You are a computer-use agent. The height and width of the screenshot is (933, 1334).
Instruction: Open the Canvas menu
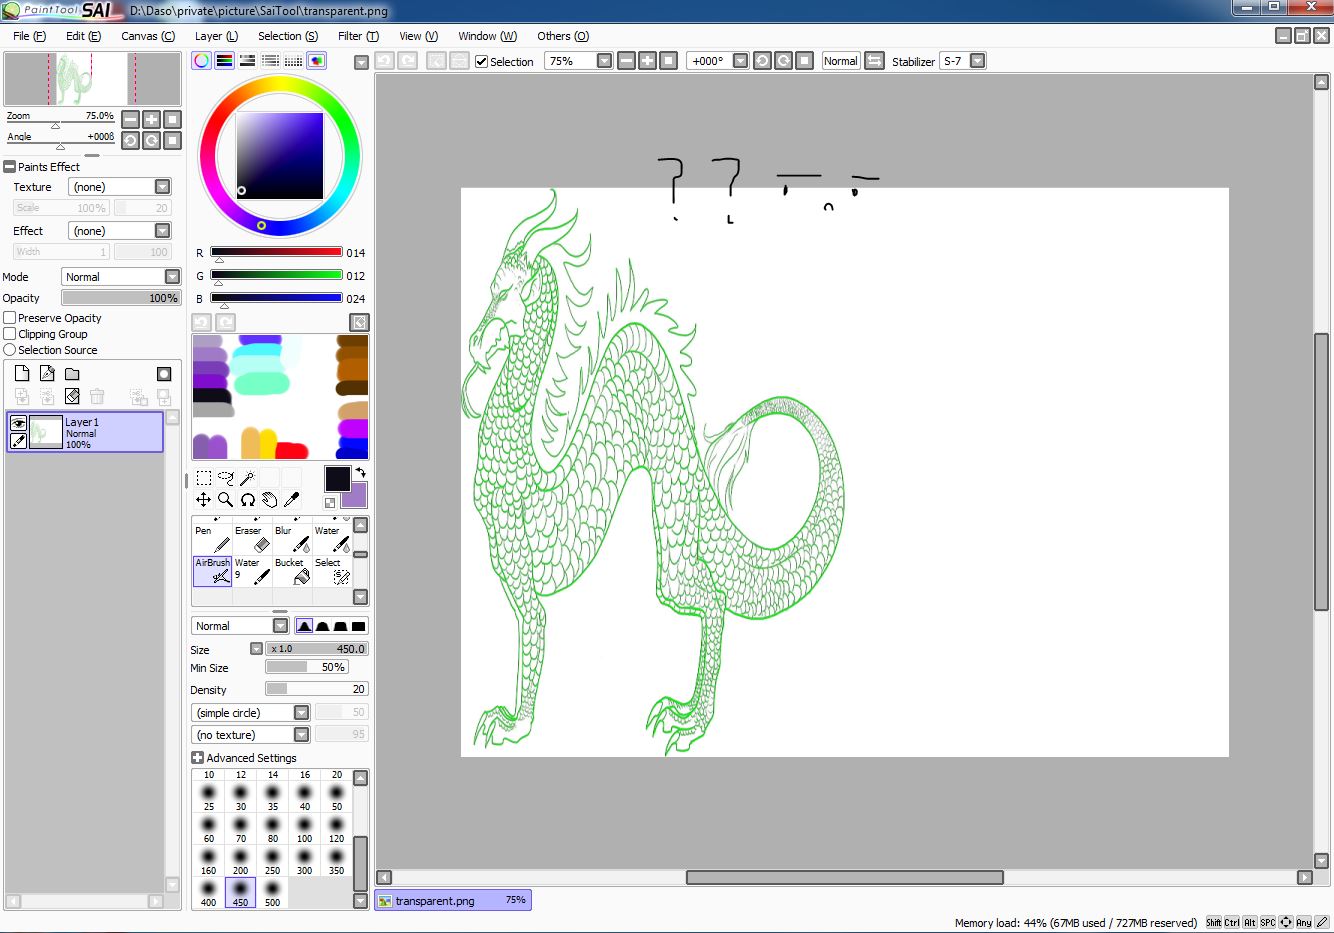click(147, 36)
